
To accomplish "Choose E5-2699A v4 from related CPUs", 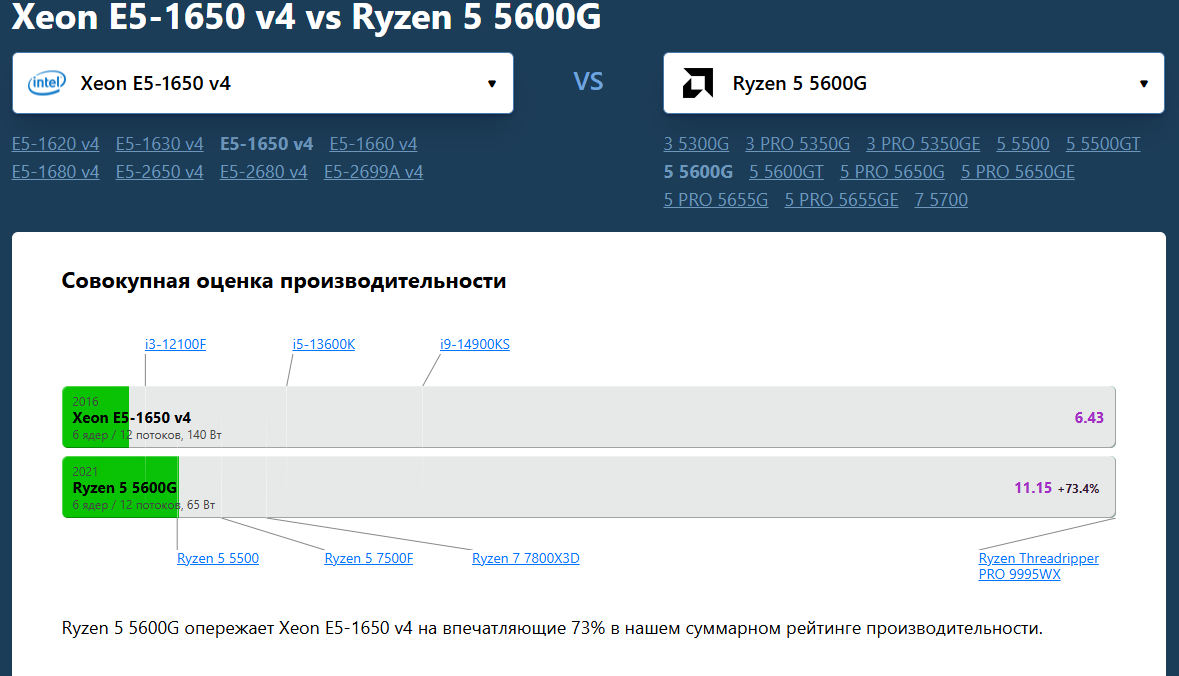I will (373, 172).
